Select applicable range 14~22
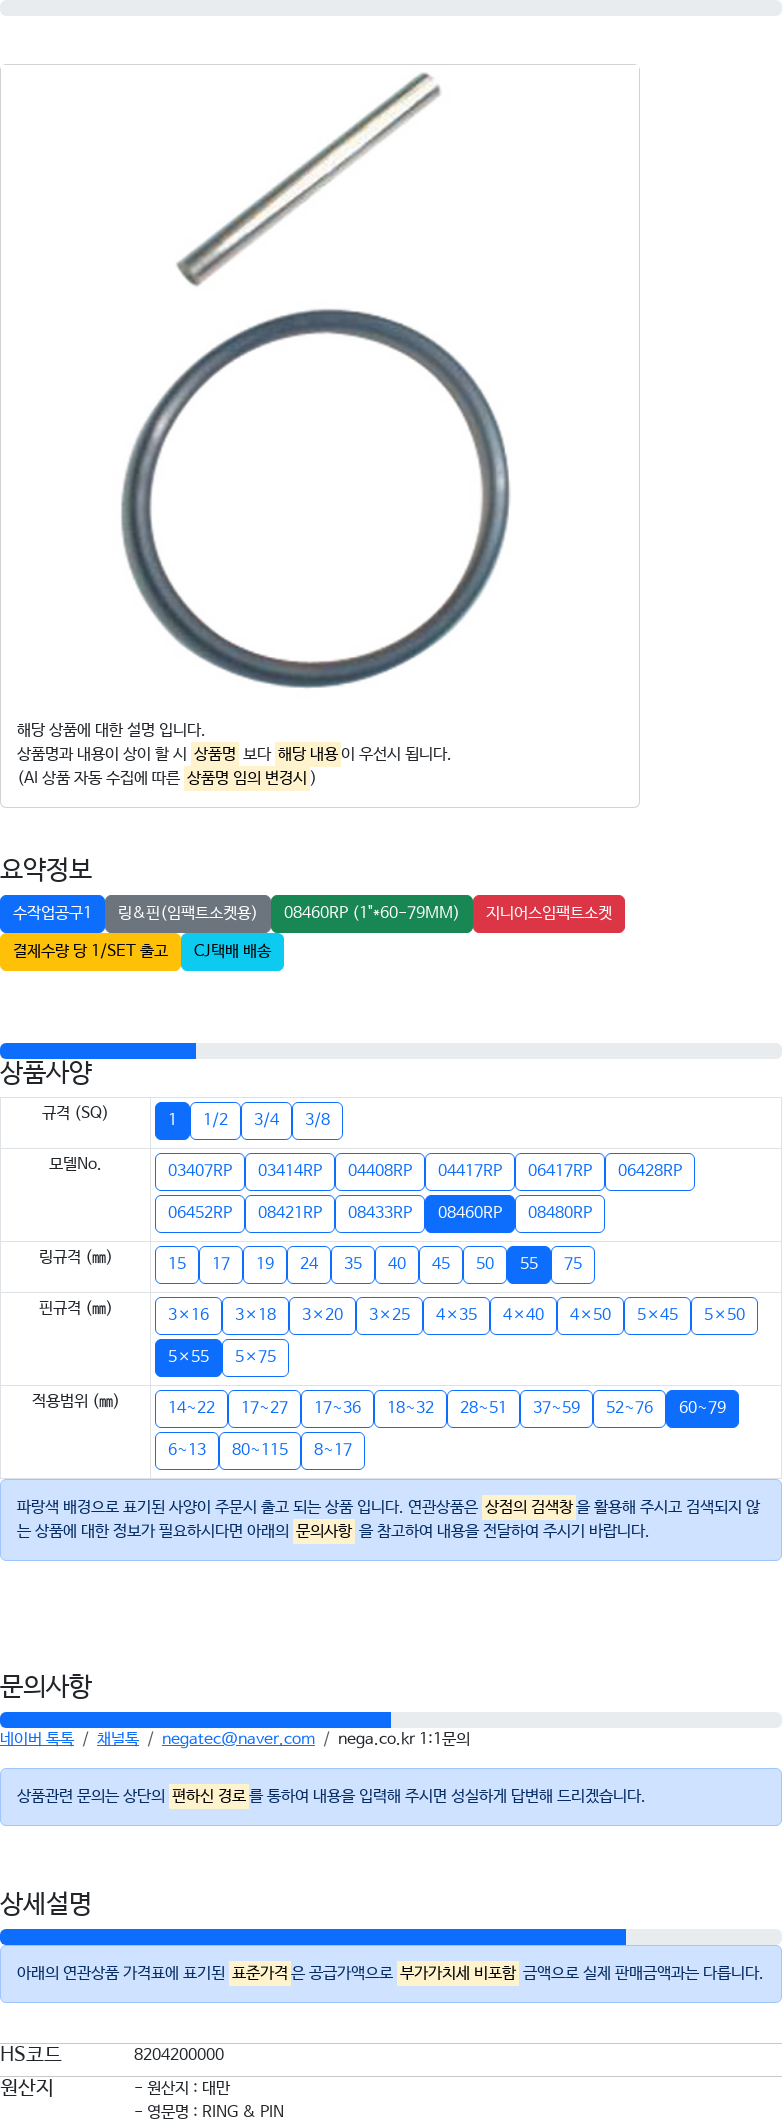The height and width of the screenshot is (2125, 782). click(191, 1408)
